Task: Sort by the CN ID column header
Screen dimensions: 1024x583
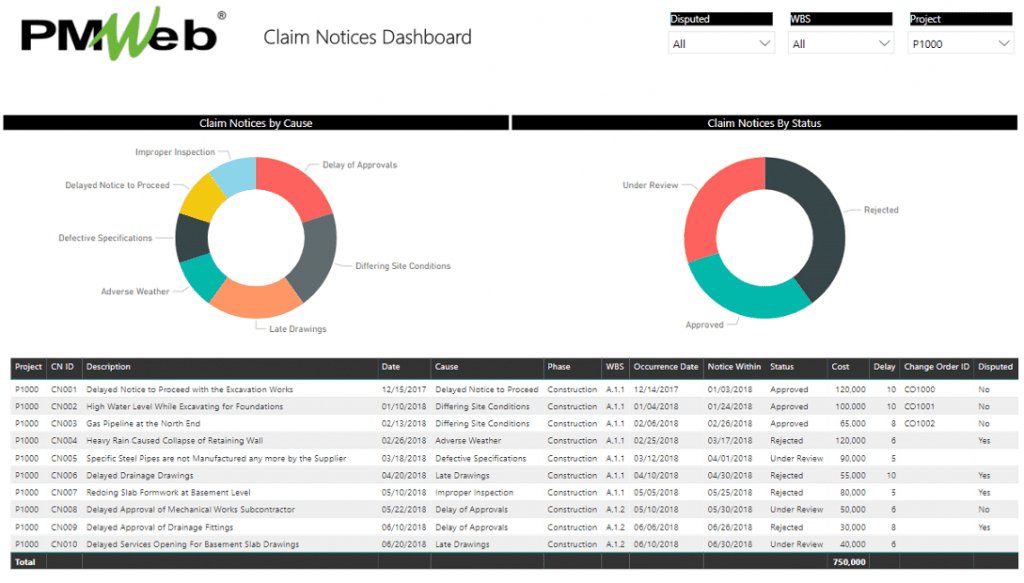Action: [62, 367]
